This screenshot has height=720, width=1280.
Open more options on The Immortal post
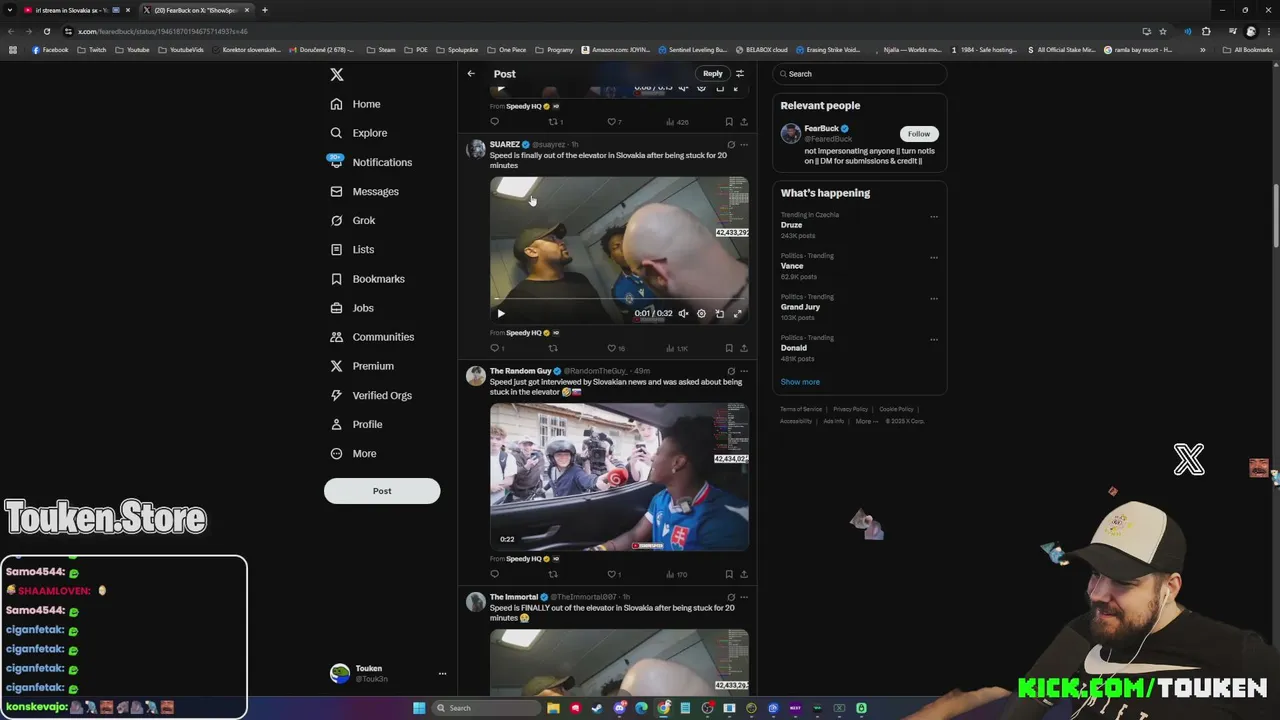tap(743, 597)
